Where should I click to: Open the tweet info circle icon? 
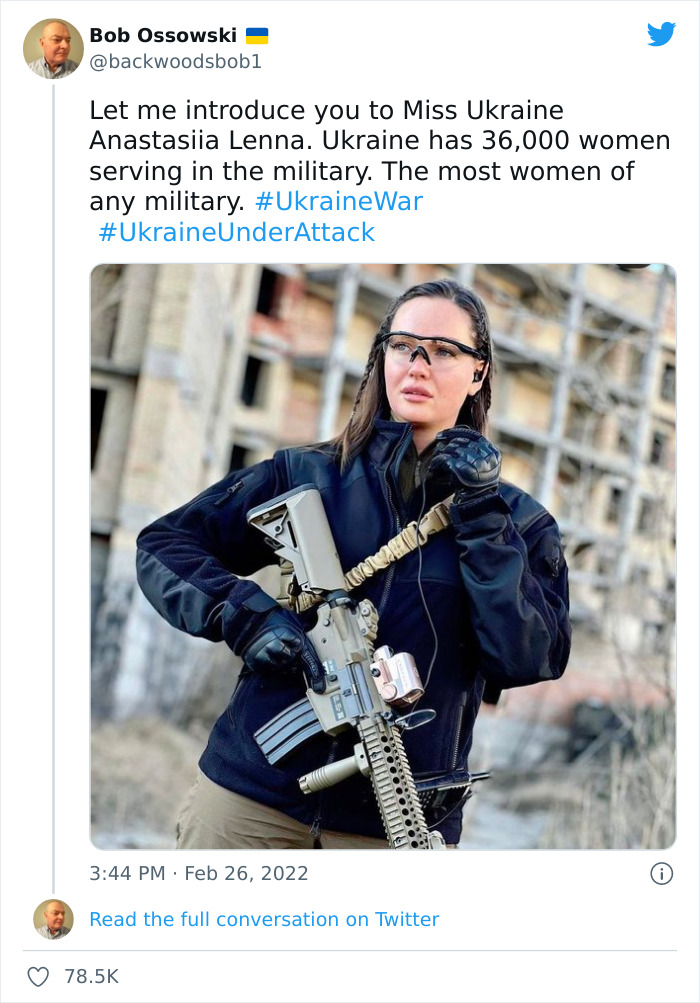(661, 873)
